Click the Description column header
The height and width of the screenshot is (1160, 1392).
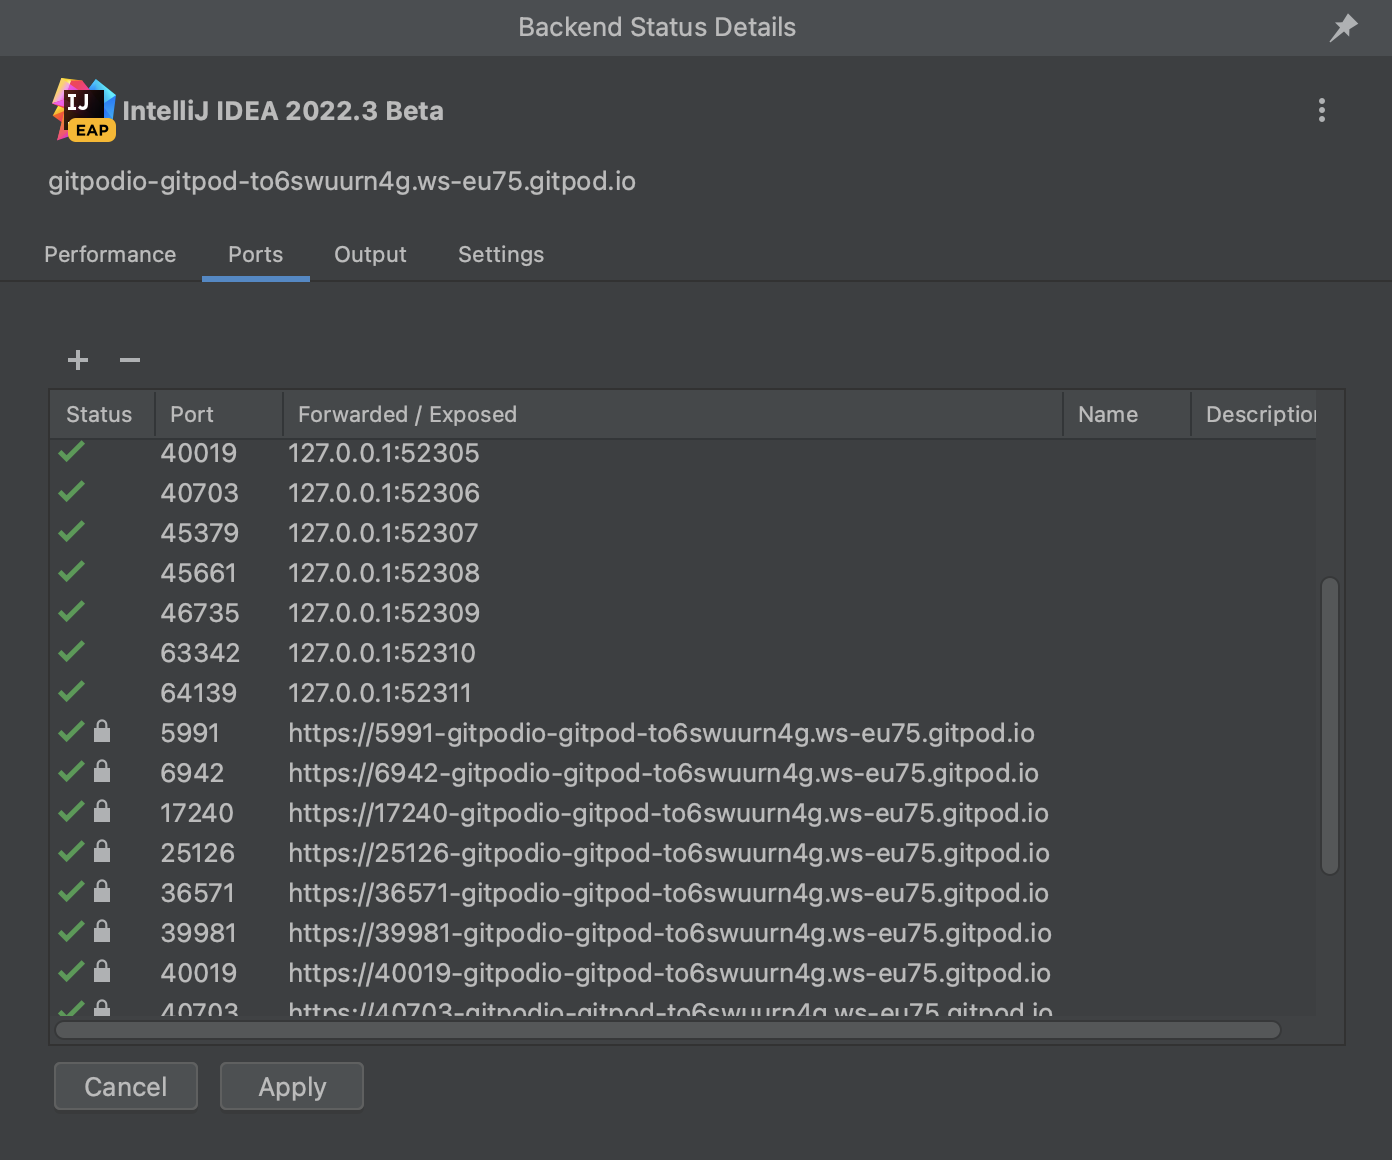[x=1254, y=414]
